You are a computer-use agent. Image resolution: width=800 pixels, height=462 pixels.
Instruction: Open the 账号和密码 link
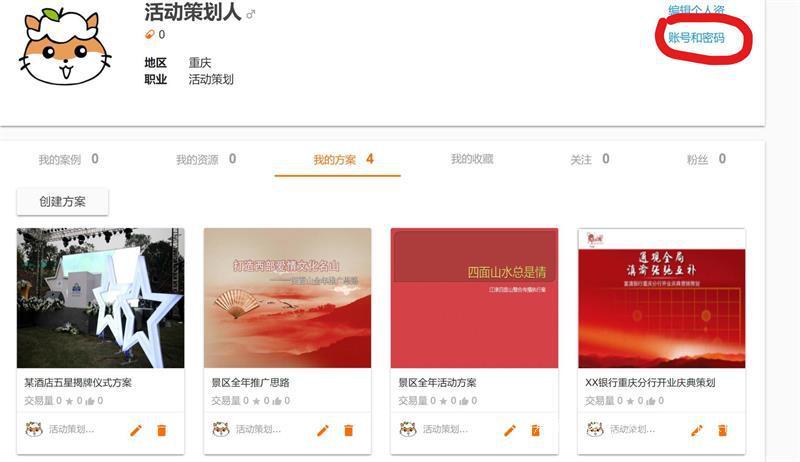(x=696, y=37)
